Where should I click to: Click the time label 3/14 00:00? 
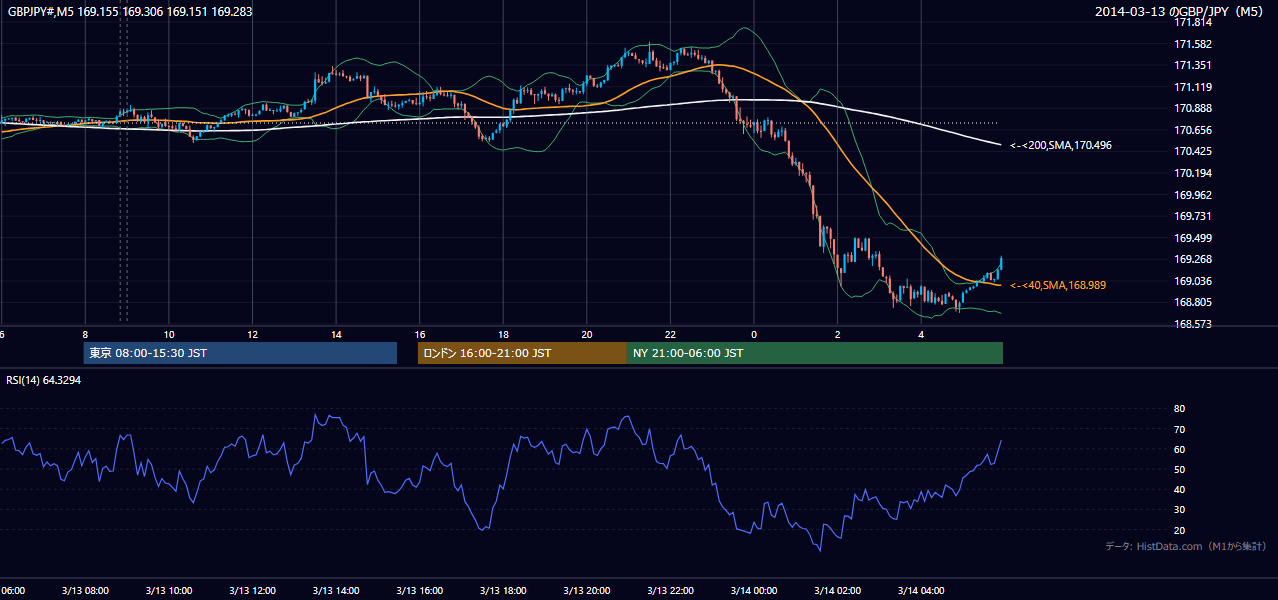pyautogui.click(x=753, y=591)
